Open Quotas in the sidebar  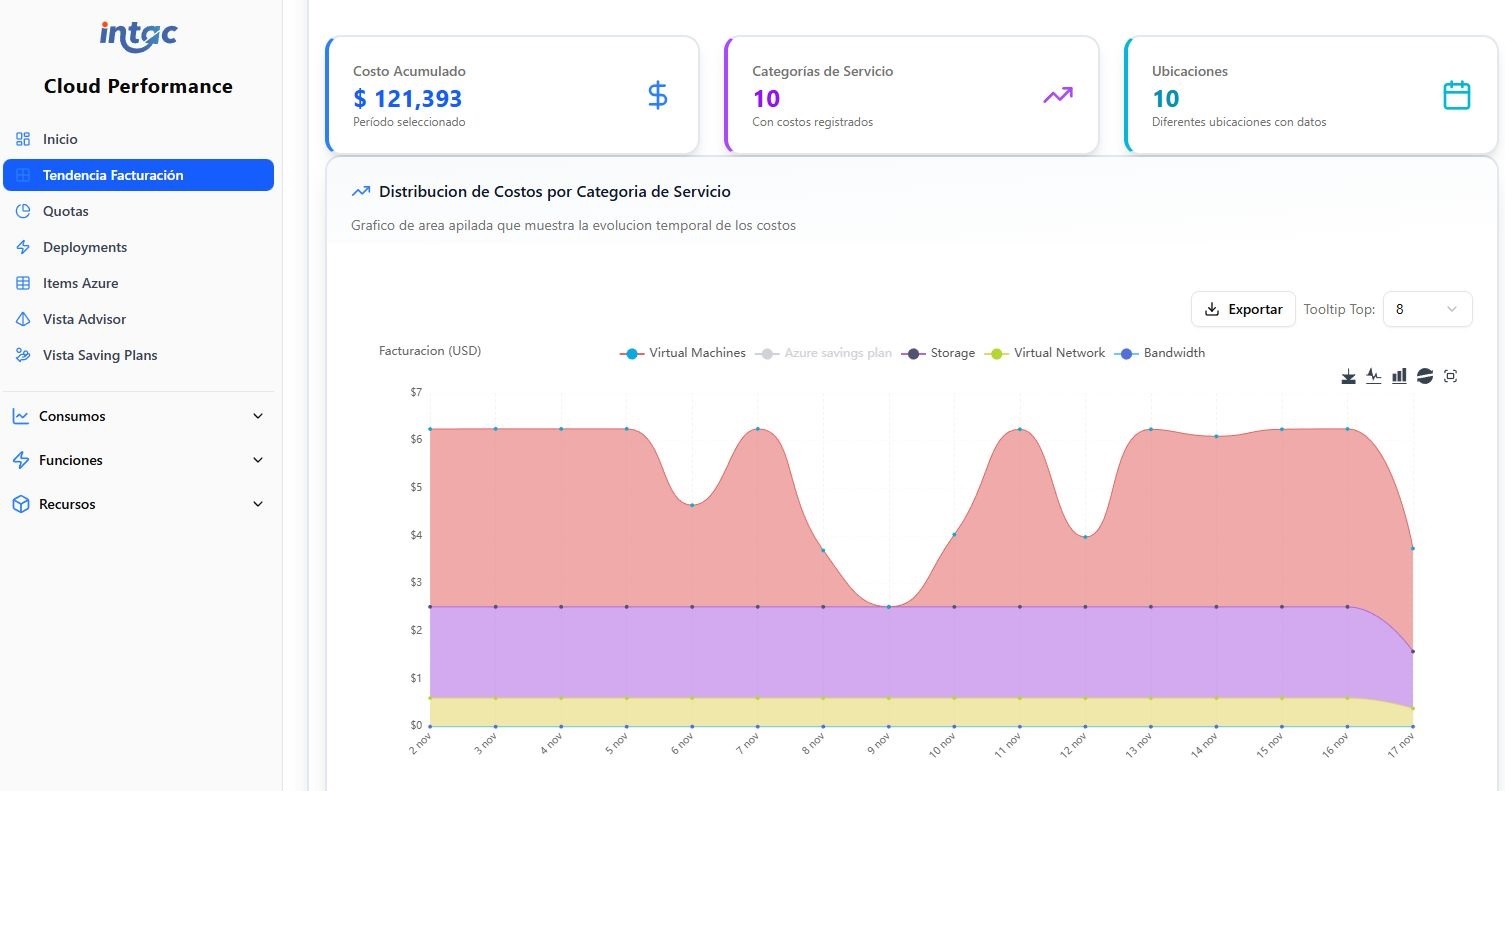pyautogui.click(x=66, y=211)
